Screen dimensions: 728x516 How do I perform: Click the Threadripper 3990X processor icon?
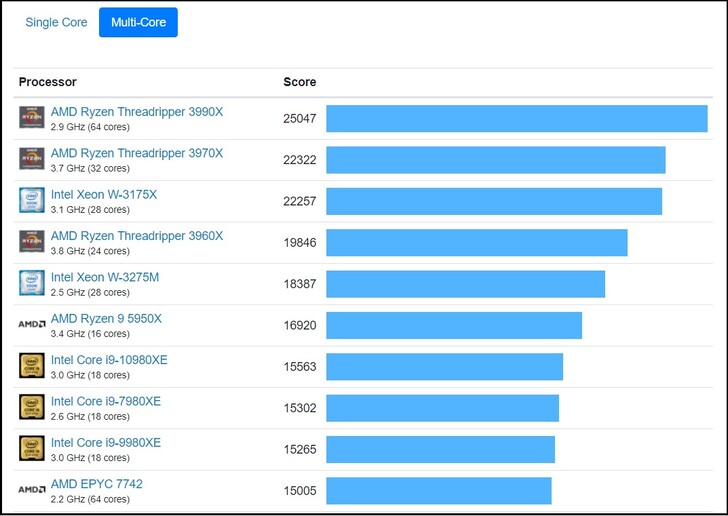32,118
